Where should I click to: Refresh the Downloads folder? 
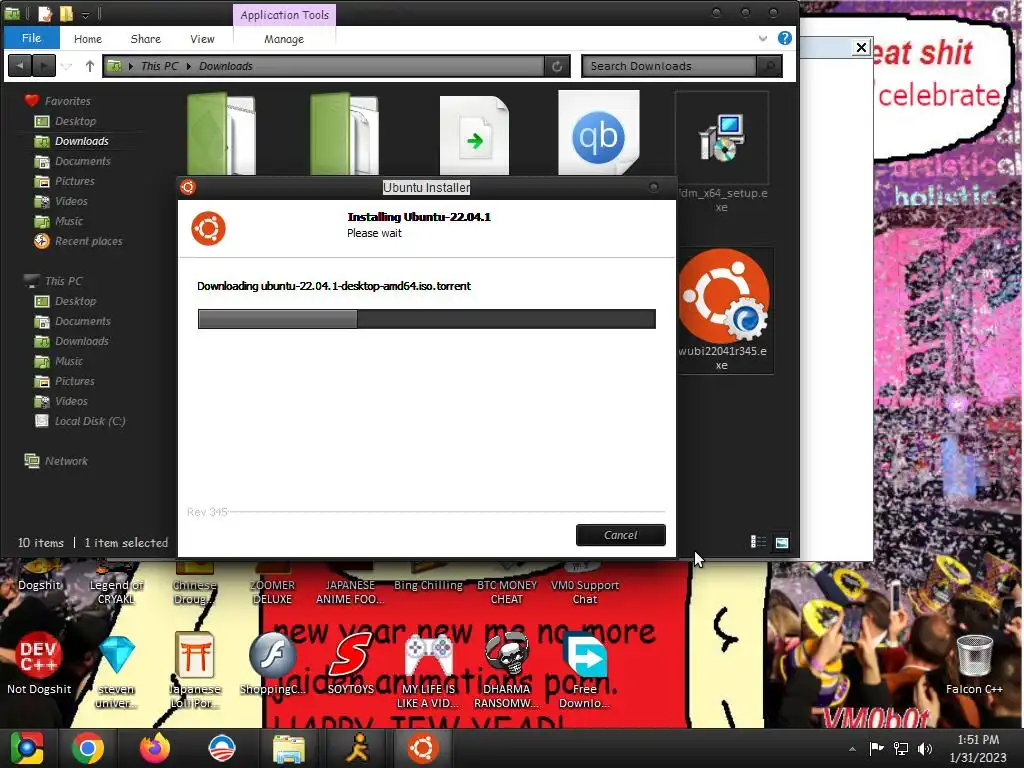coord(557,66)
